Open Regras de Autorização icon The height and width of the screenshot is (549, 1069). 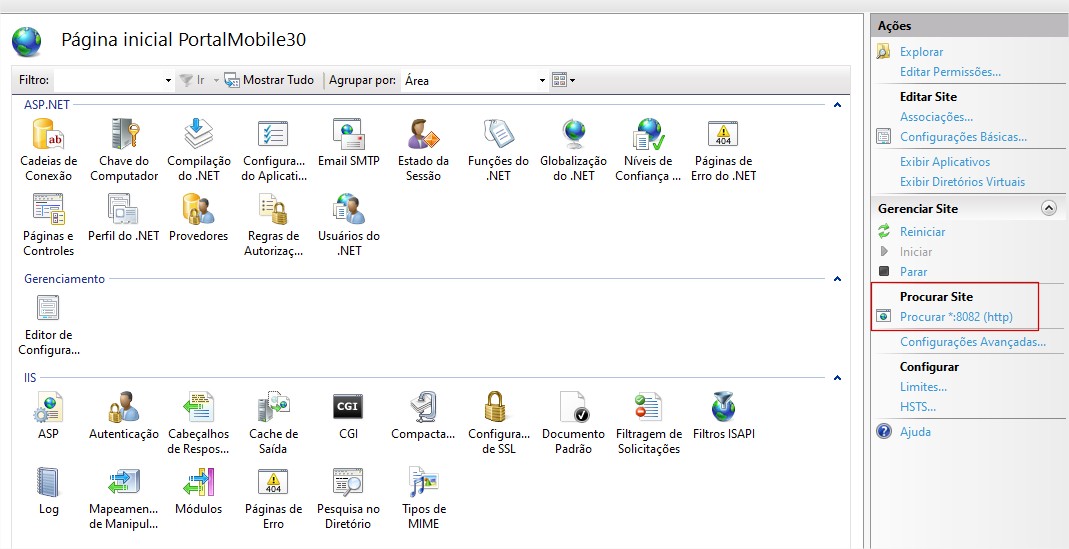click(x=274, y=225)
